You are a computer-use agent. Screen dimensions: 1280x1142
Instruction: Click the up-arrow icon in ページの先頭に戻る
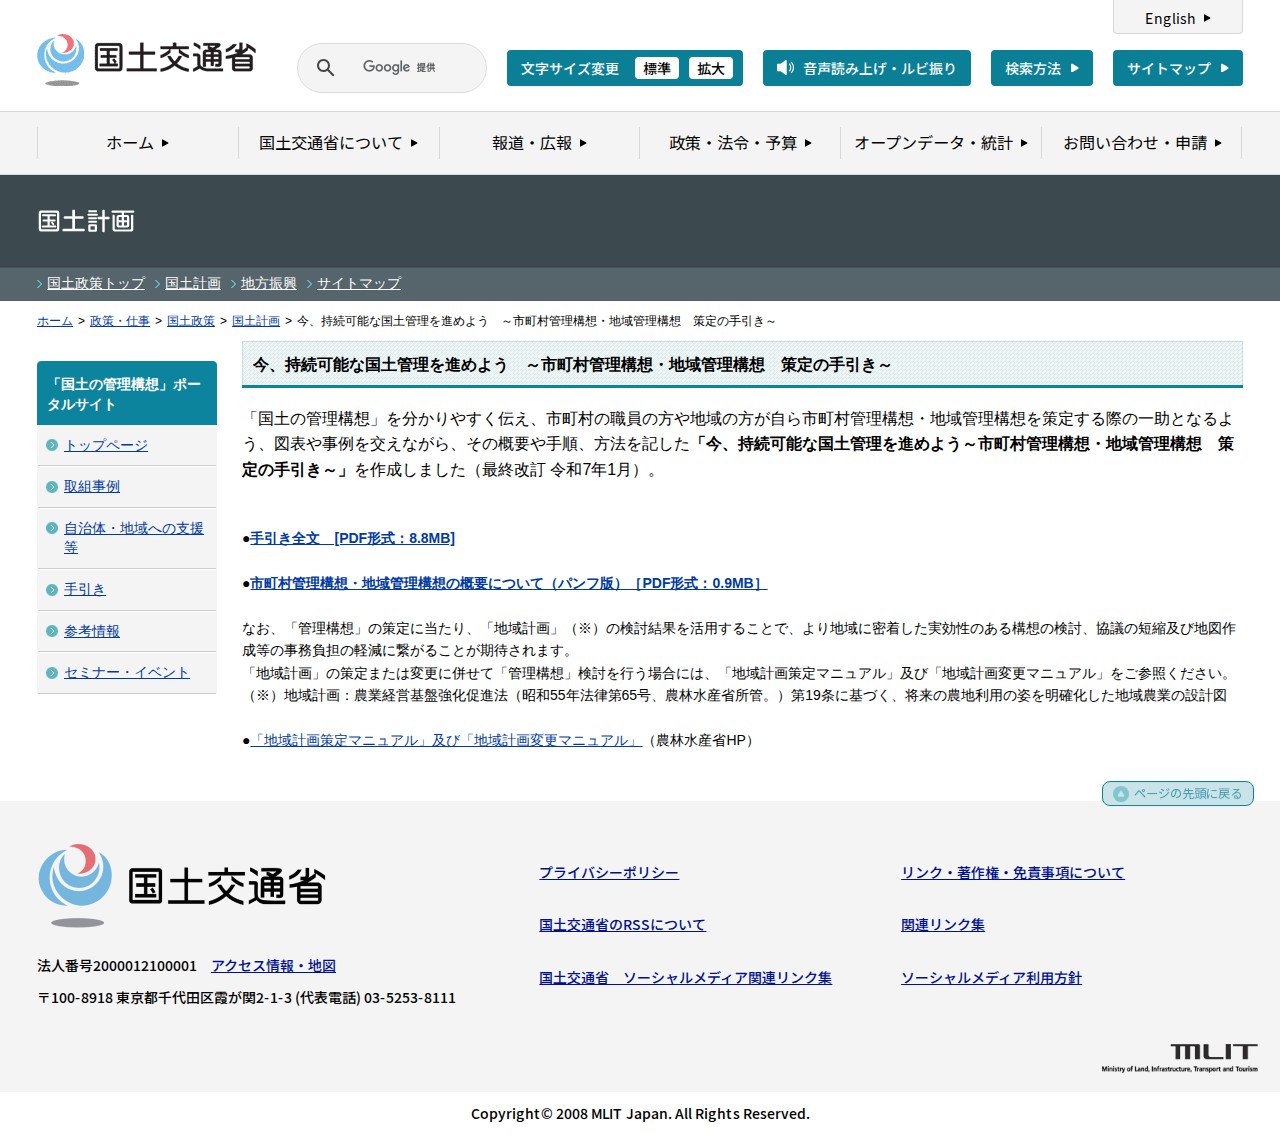(x=1121, y=794)
